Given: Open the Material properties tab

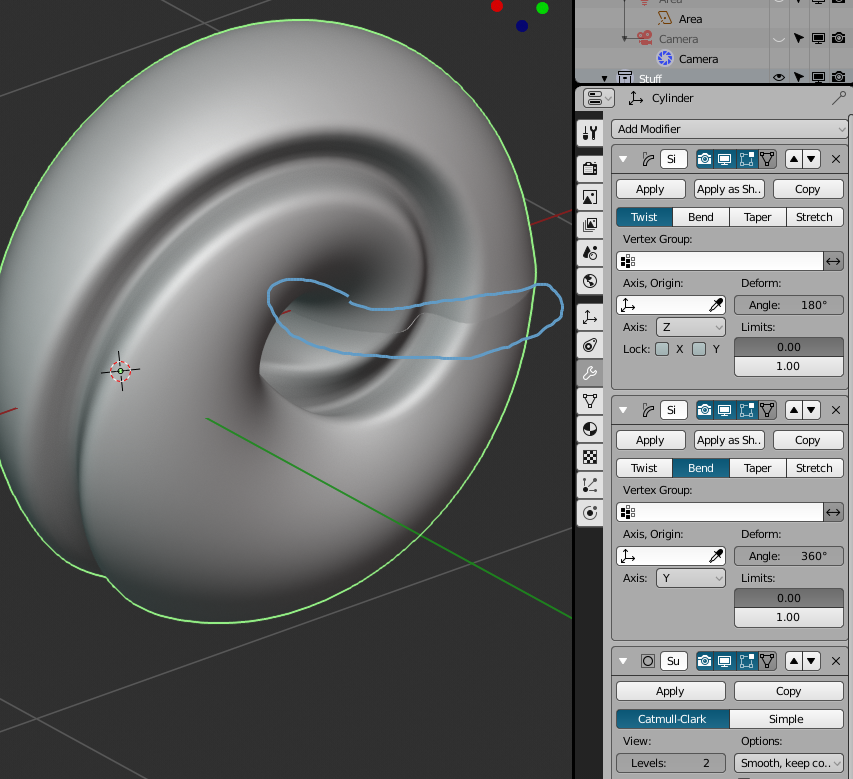Looking at the screenshot, I should pos(590,429).
